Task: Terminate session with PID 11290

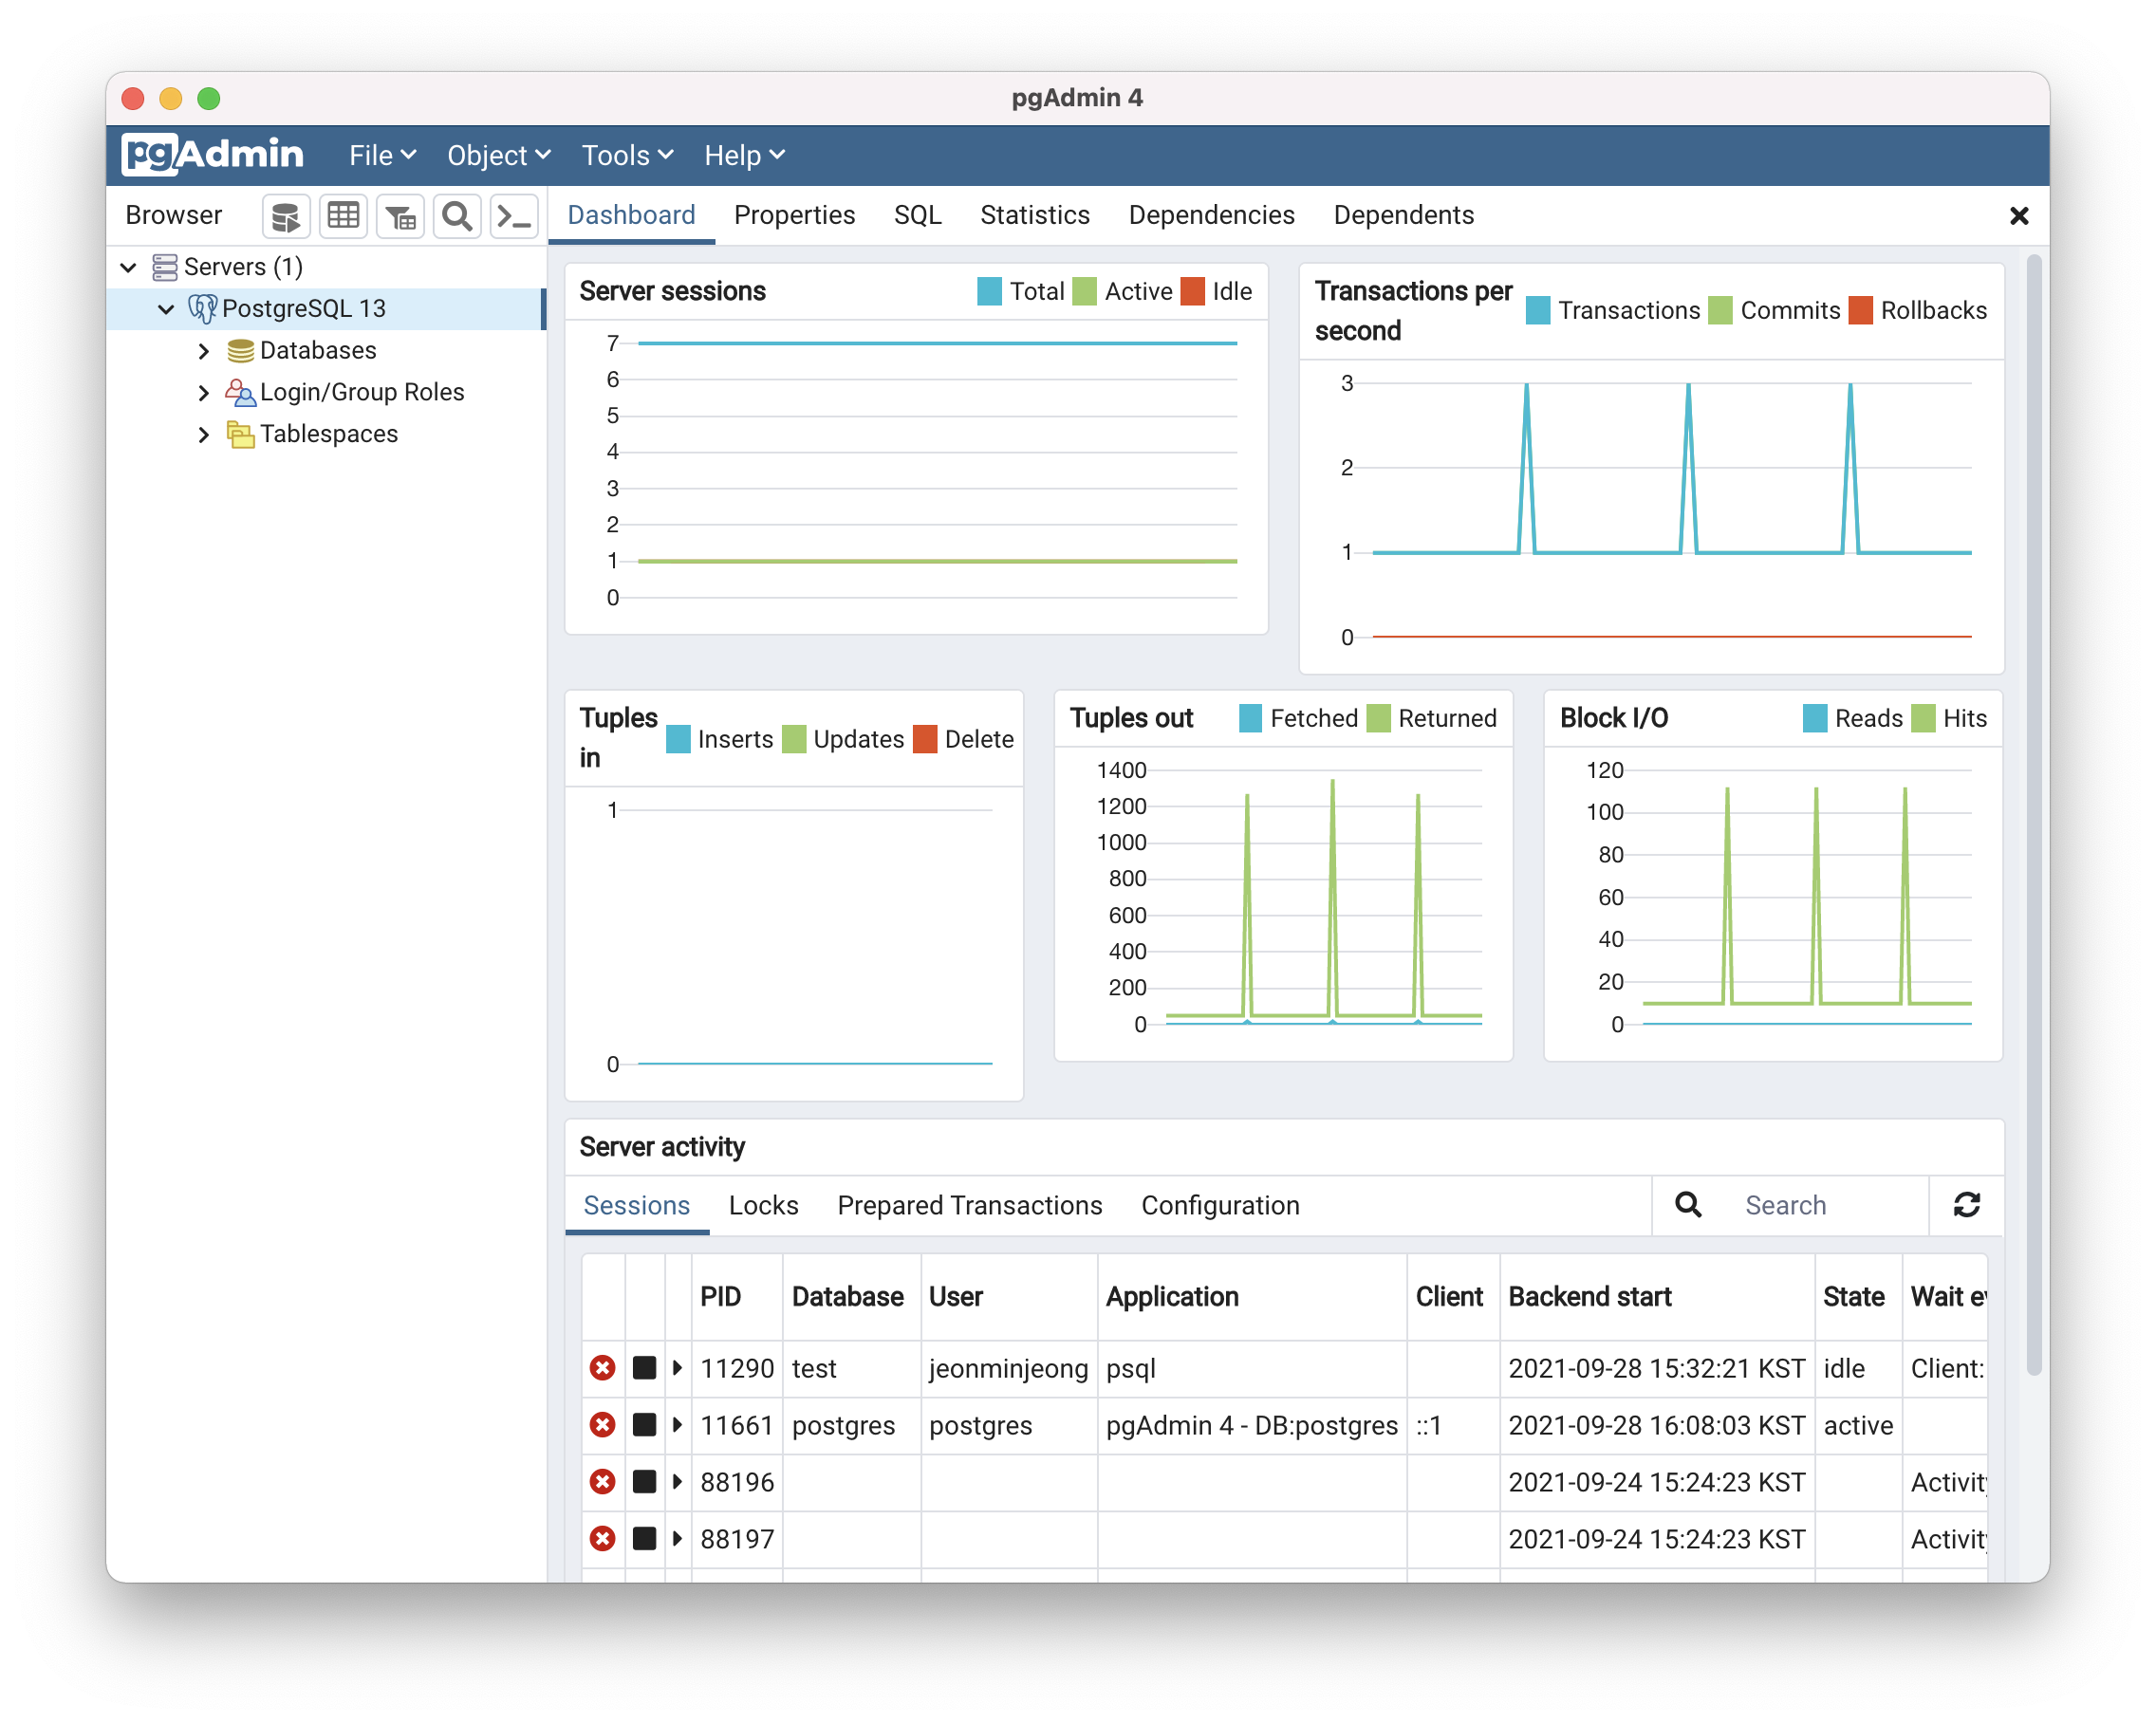Action: click(602, 1368)
